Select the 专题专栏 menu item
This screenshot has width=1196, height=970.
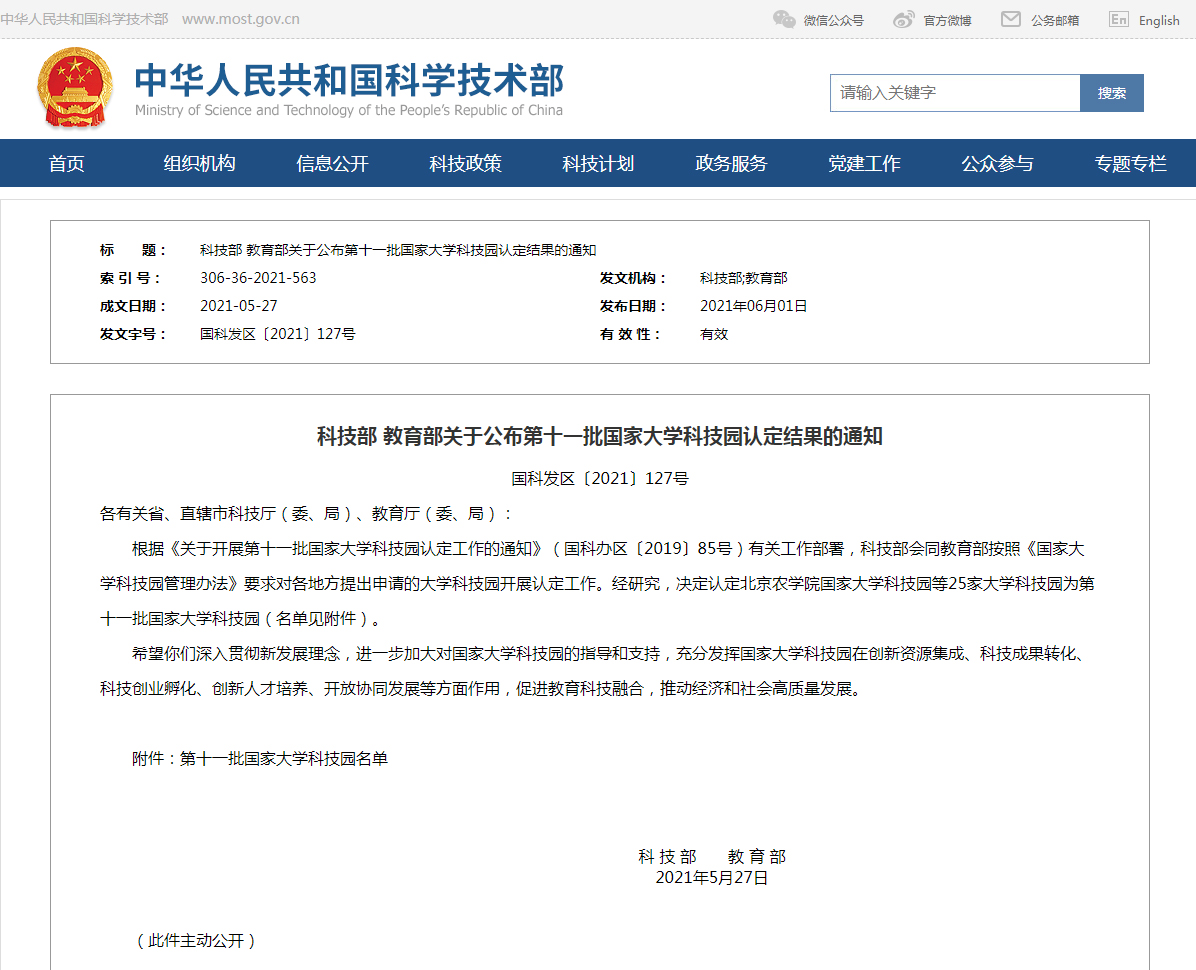[x=1130, y=164]
